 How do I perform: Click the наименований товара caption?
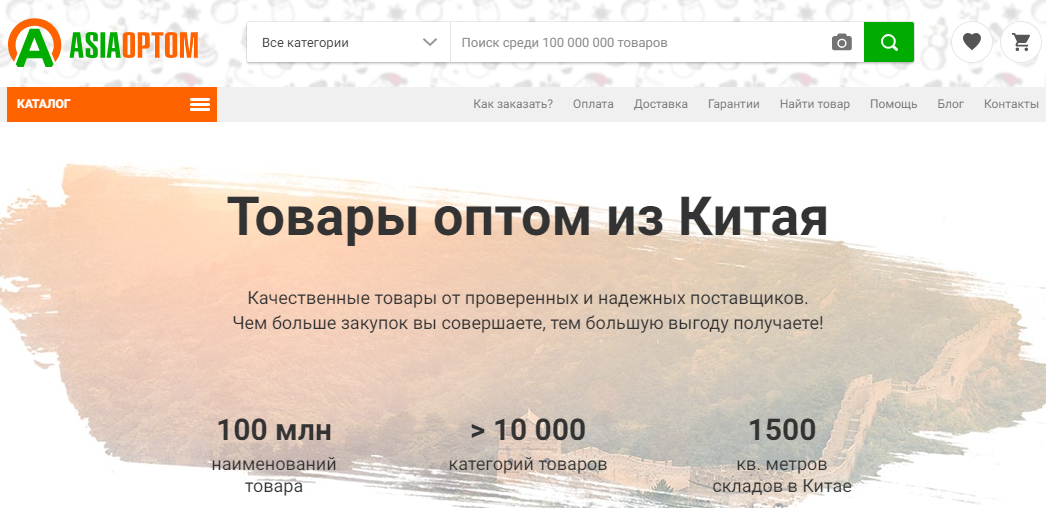pyautogui.click(x=274, y=475)
